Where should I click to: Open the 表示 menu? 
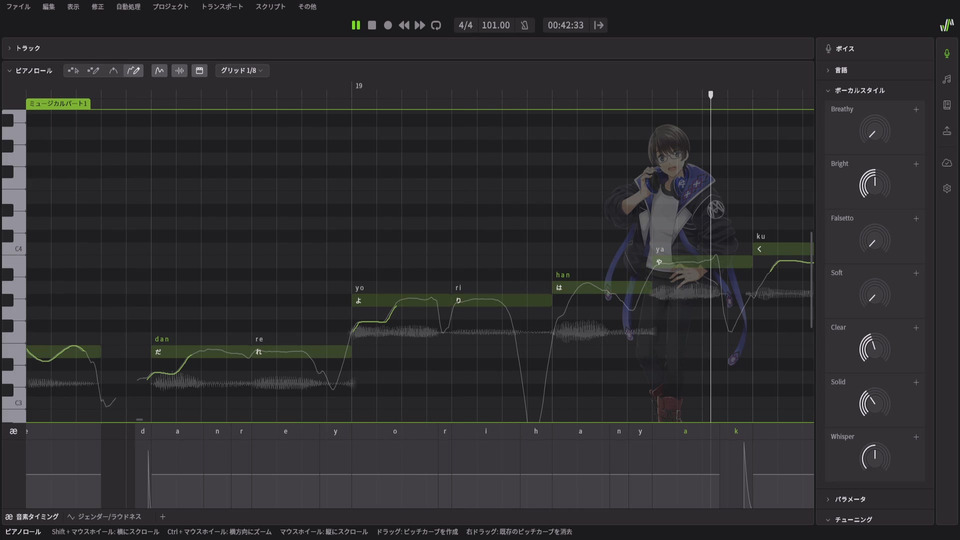tap(73, 7)
